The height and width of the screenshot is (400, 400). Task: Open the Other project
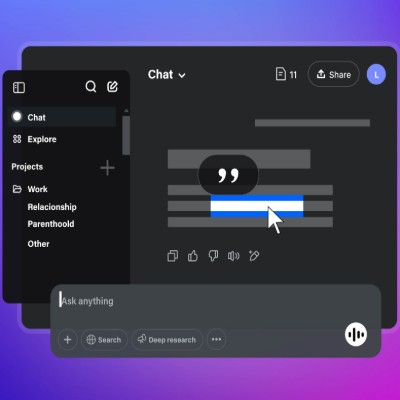pyautogui.click(x=38, y=244)
